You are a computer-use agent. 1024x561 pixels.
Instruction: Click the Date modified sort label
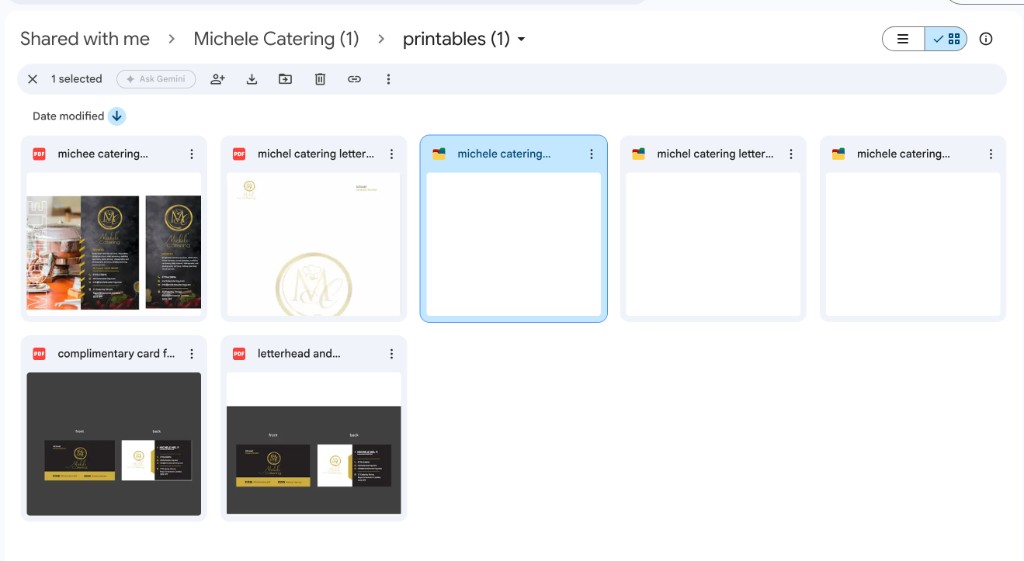[x=68, y=116]
